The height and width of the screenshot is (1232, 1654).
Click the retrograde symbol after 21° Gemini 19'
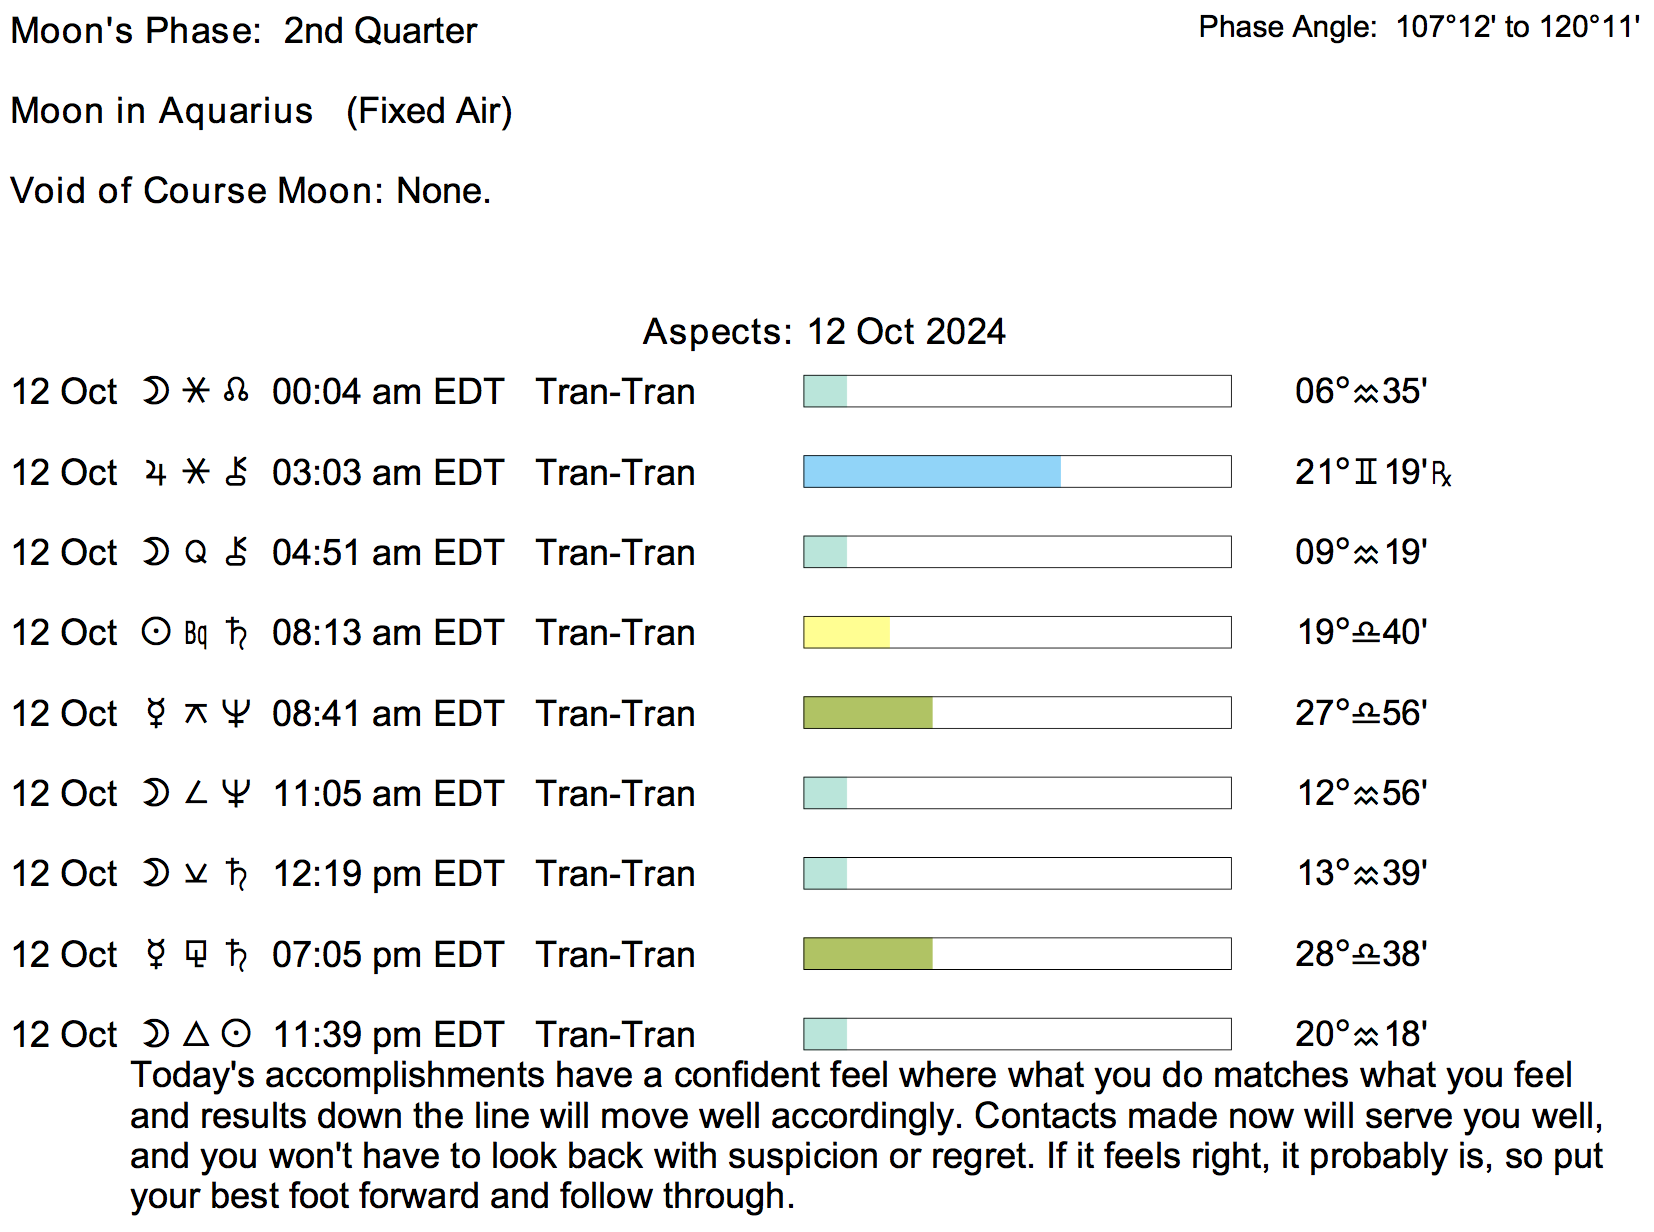point(1441,473)
